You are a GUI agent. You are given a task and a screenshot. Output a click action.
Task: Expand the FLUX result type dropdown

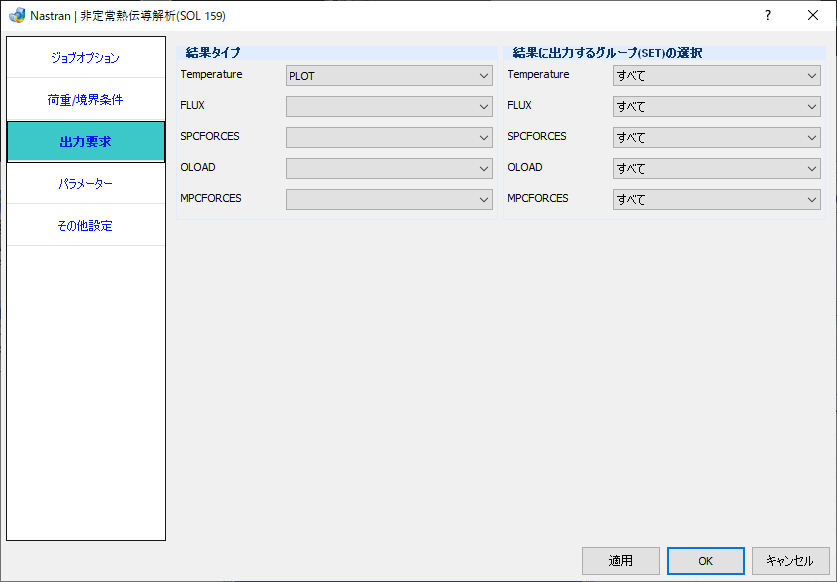point(389,107)
